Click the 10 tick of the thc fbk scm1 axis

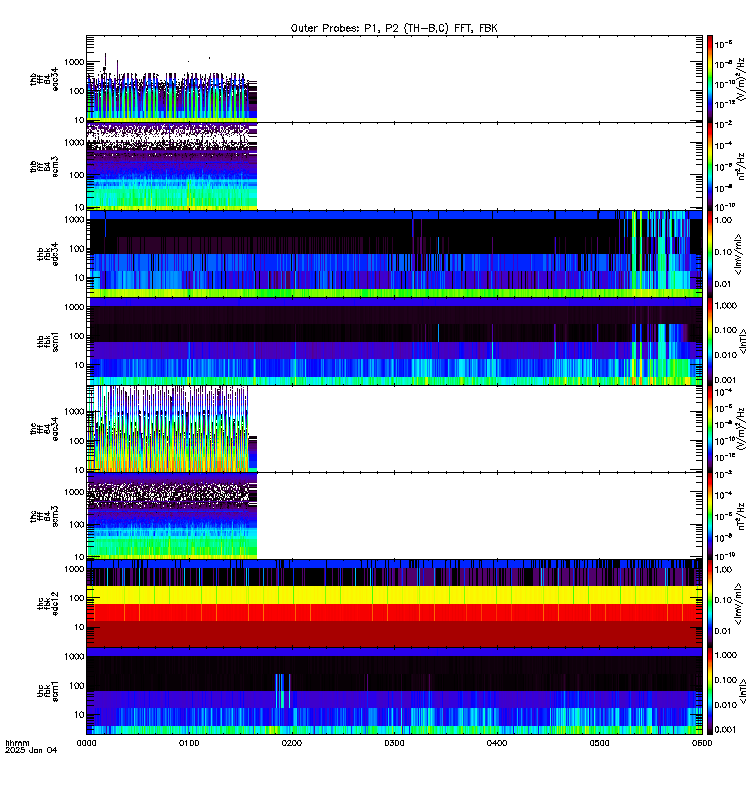[80, 715]
